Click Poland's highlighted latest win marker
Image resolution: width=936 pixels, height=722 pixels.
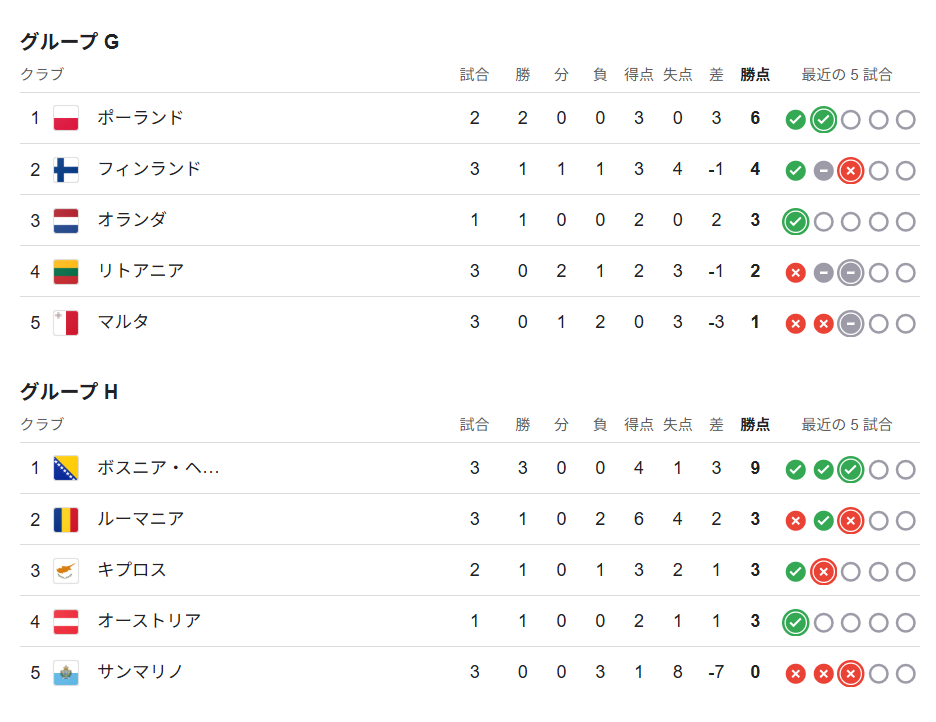[823, 120]
